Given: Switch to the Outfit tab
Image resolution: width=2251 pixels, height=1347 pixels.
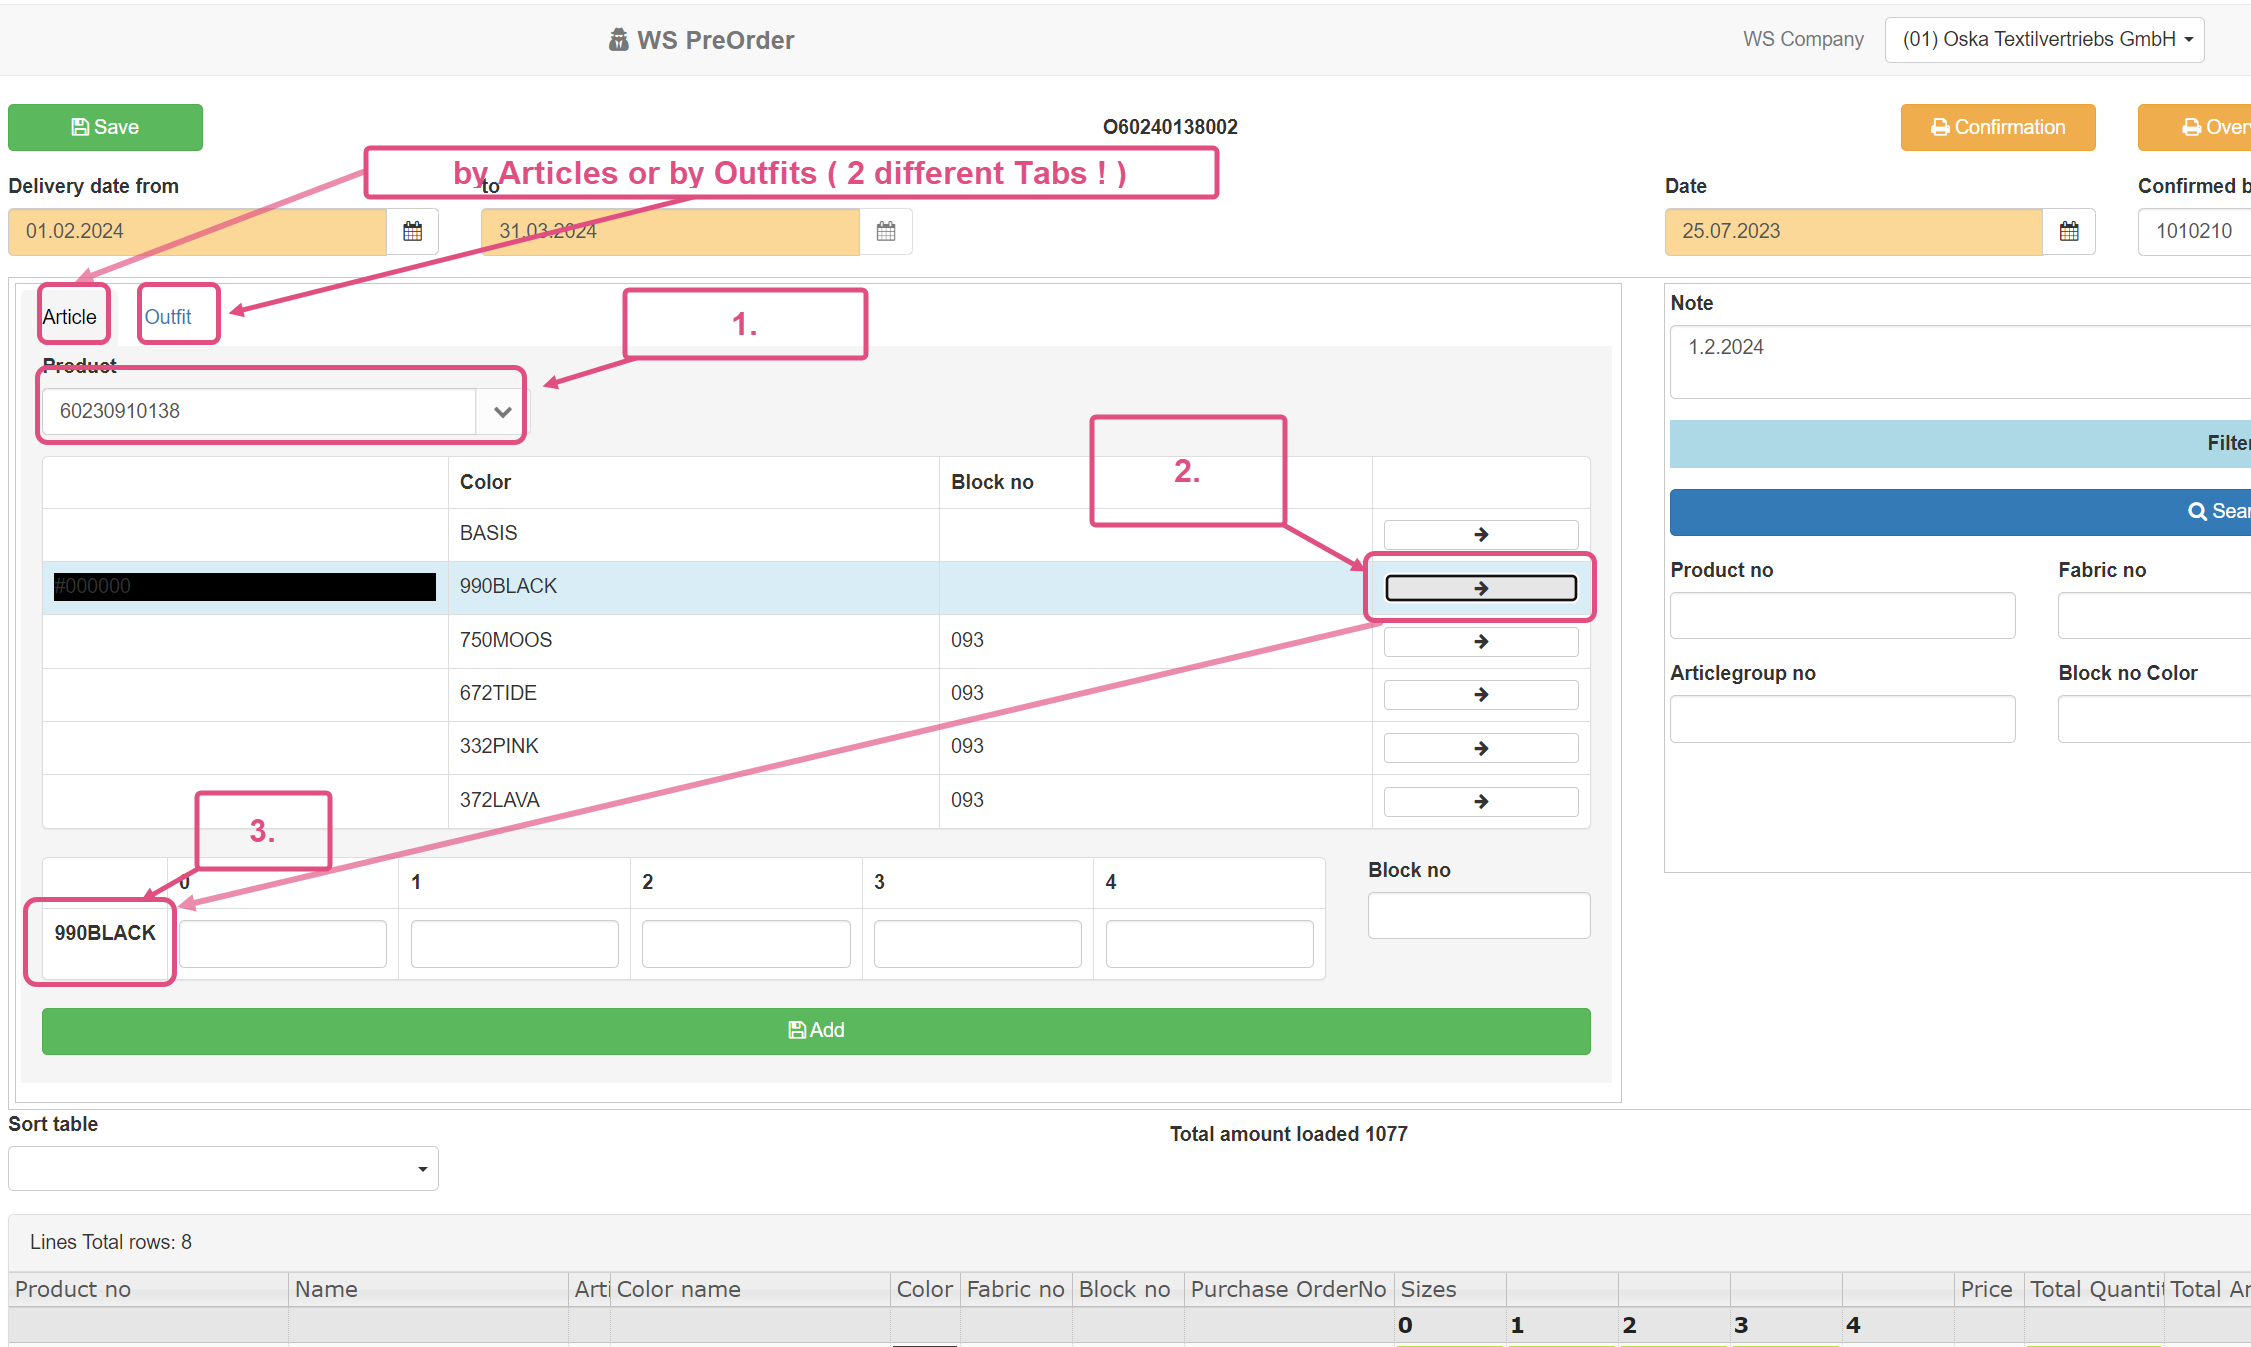Looking at the screenshot, I should coord(168,317).
